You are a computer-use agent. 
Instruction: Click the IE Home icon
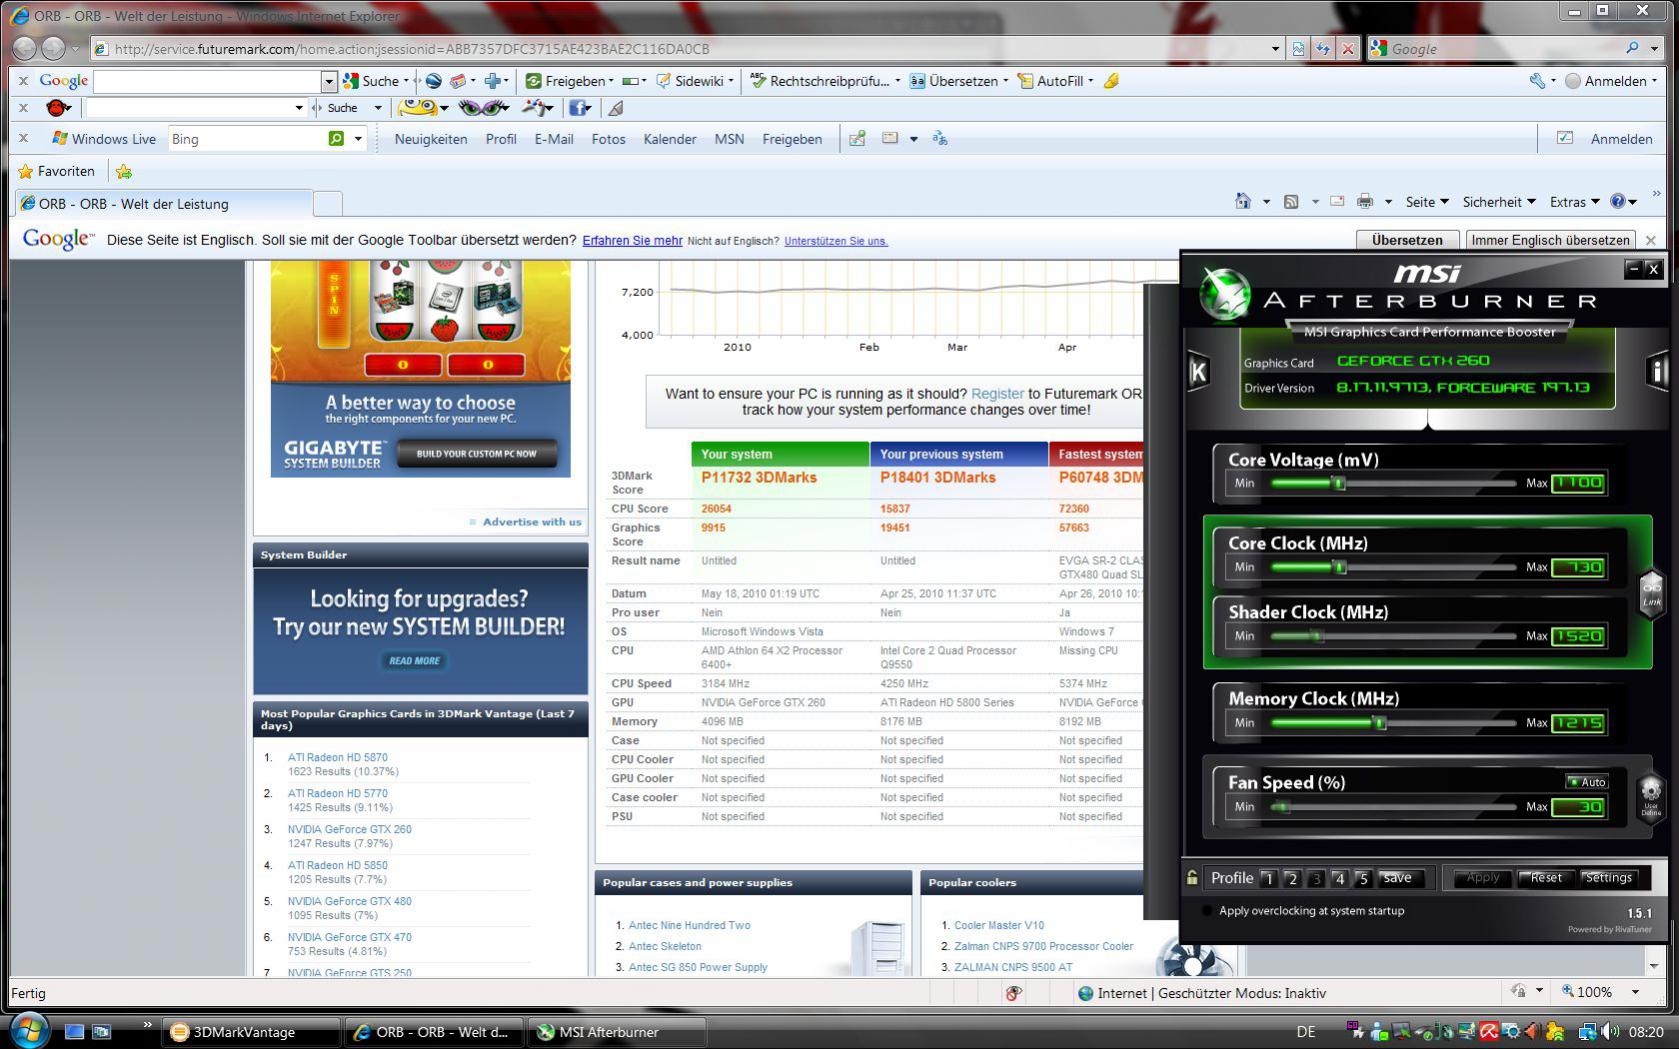tap(1243, 201)
